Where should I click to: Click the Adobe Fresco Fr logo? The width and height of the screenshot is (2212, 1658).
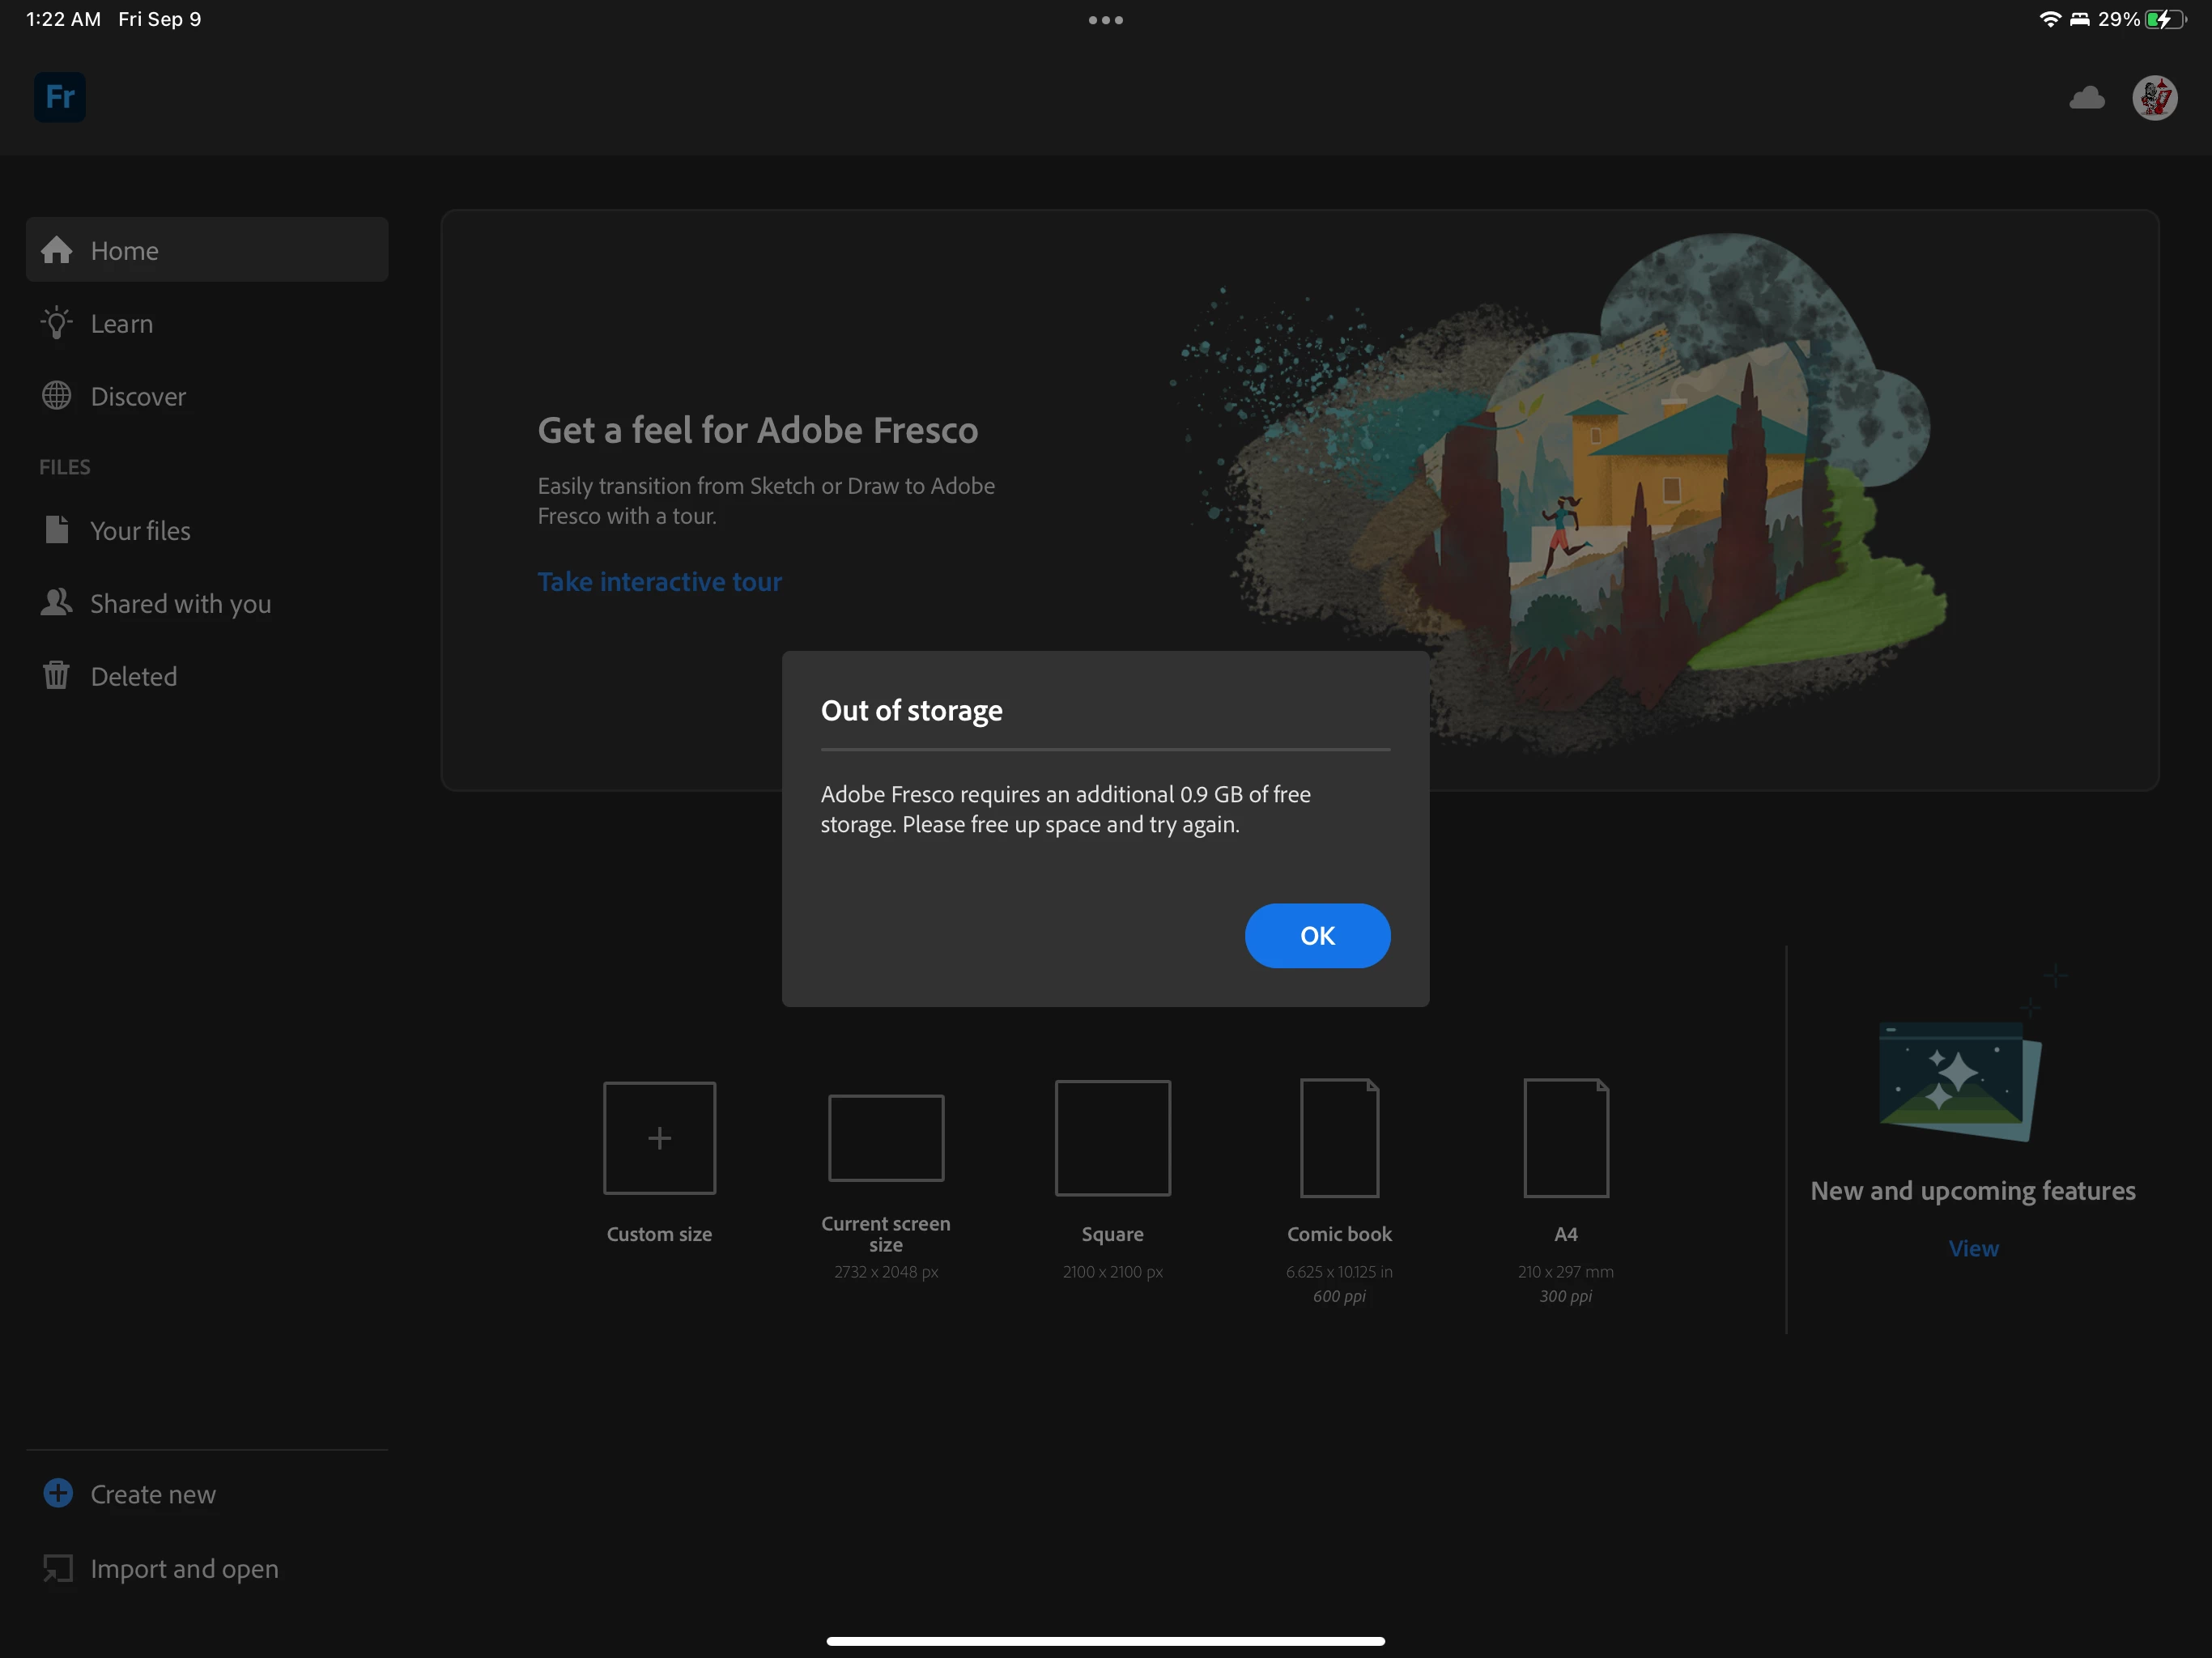60,97
